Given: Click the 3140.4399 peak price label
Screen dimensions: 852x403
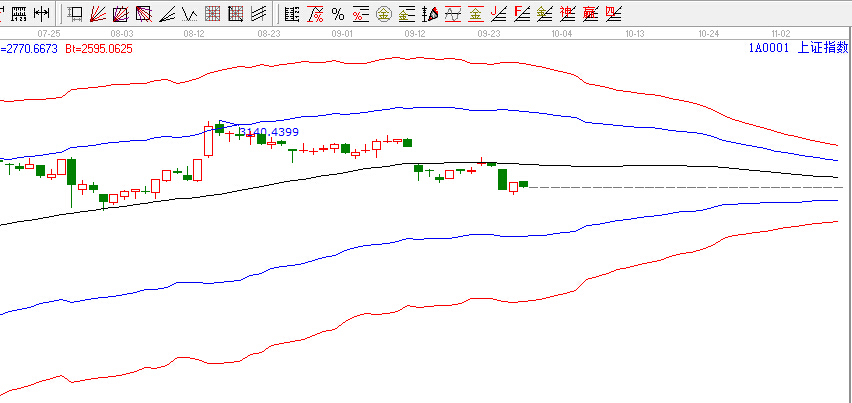Looking at the screenshot, I should point(268,131).
